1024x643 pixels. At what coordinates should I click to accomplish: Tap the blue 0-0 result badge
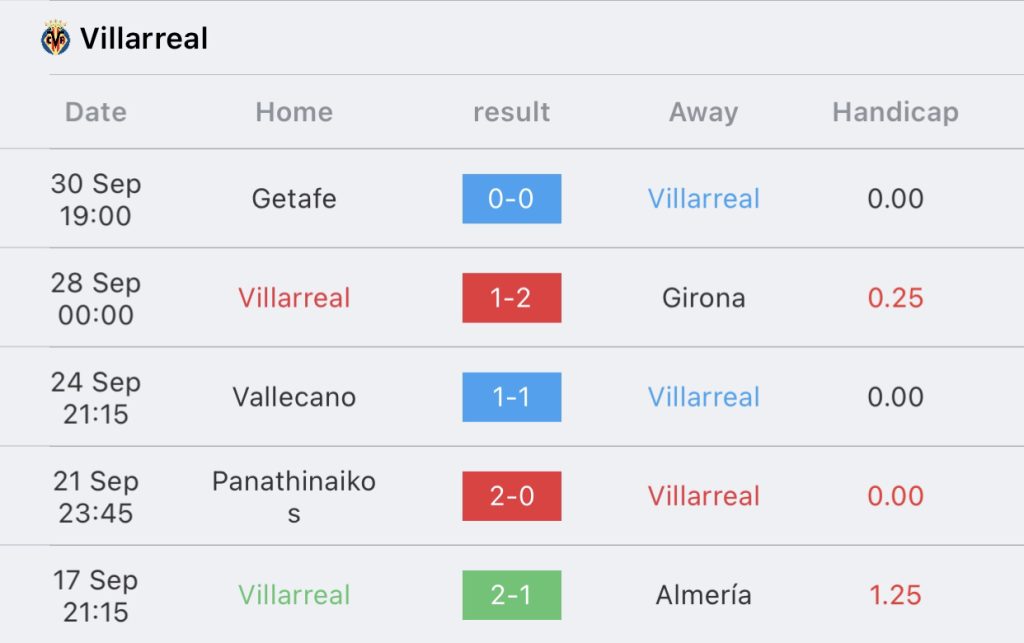[511, 198]
